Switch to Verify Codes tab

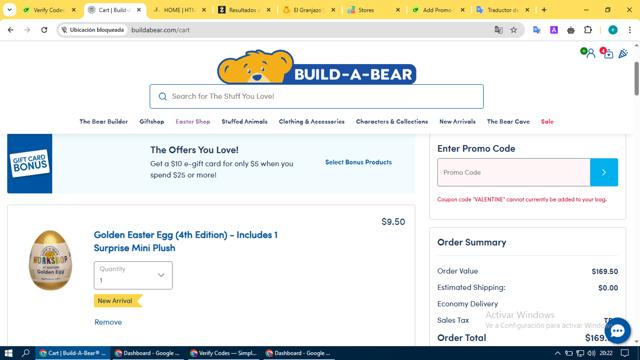pos(48,10)
